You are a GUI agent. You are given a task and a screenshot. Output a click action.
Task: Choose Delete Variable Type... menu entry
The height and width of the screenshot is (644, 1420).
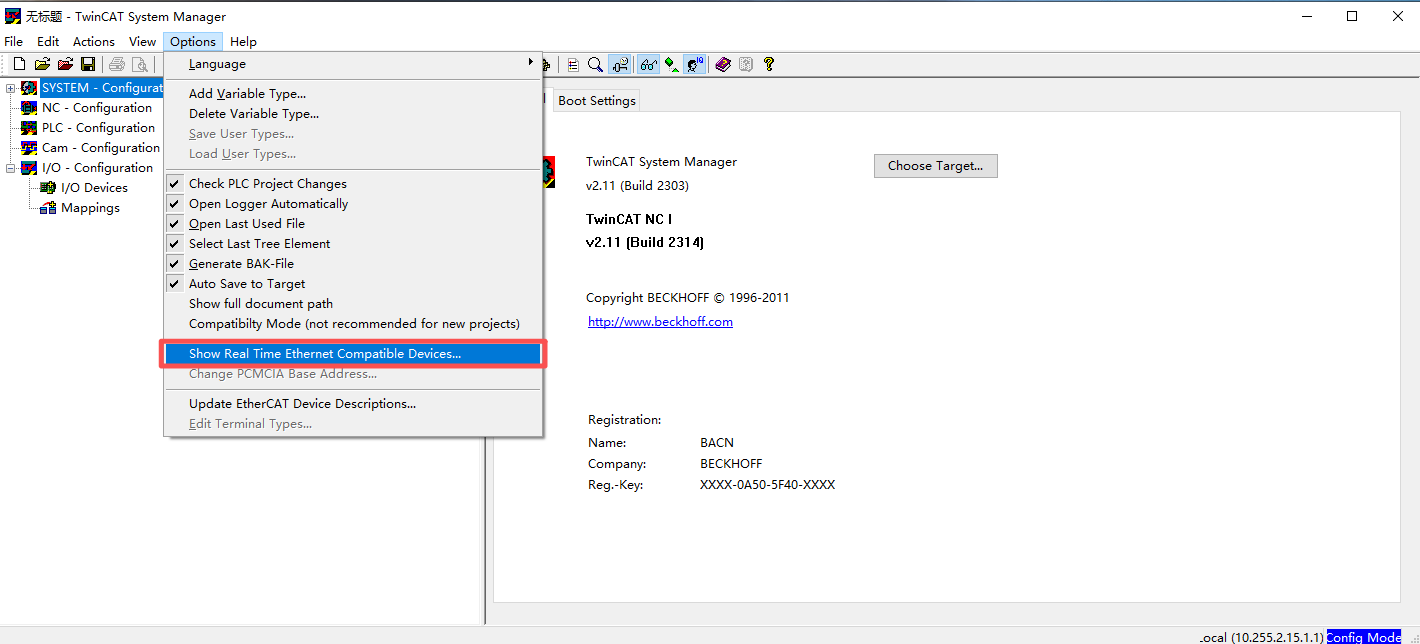(353, 114)
